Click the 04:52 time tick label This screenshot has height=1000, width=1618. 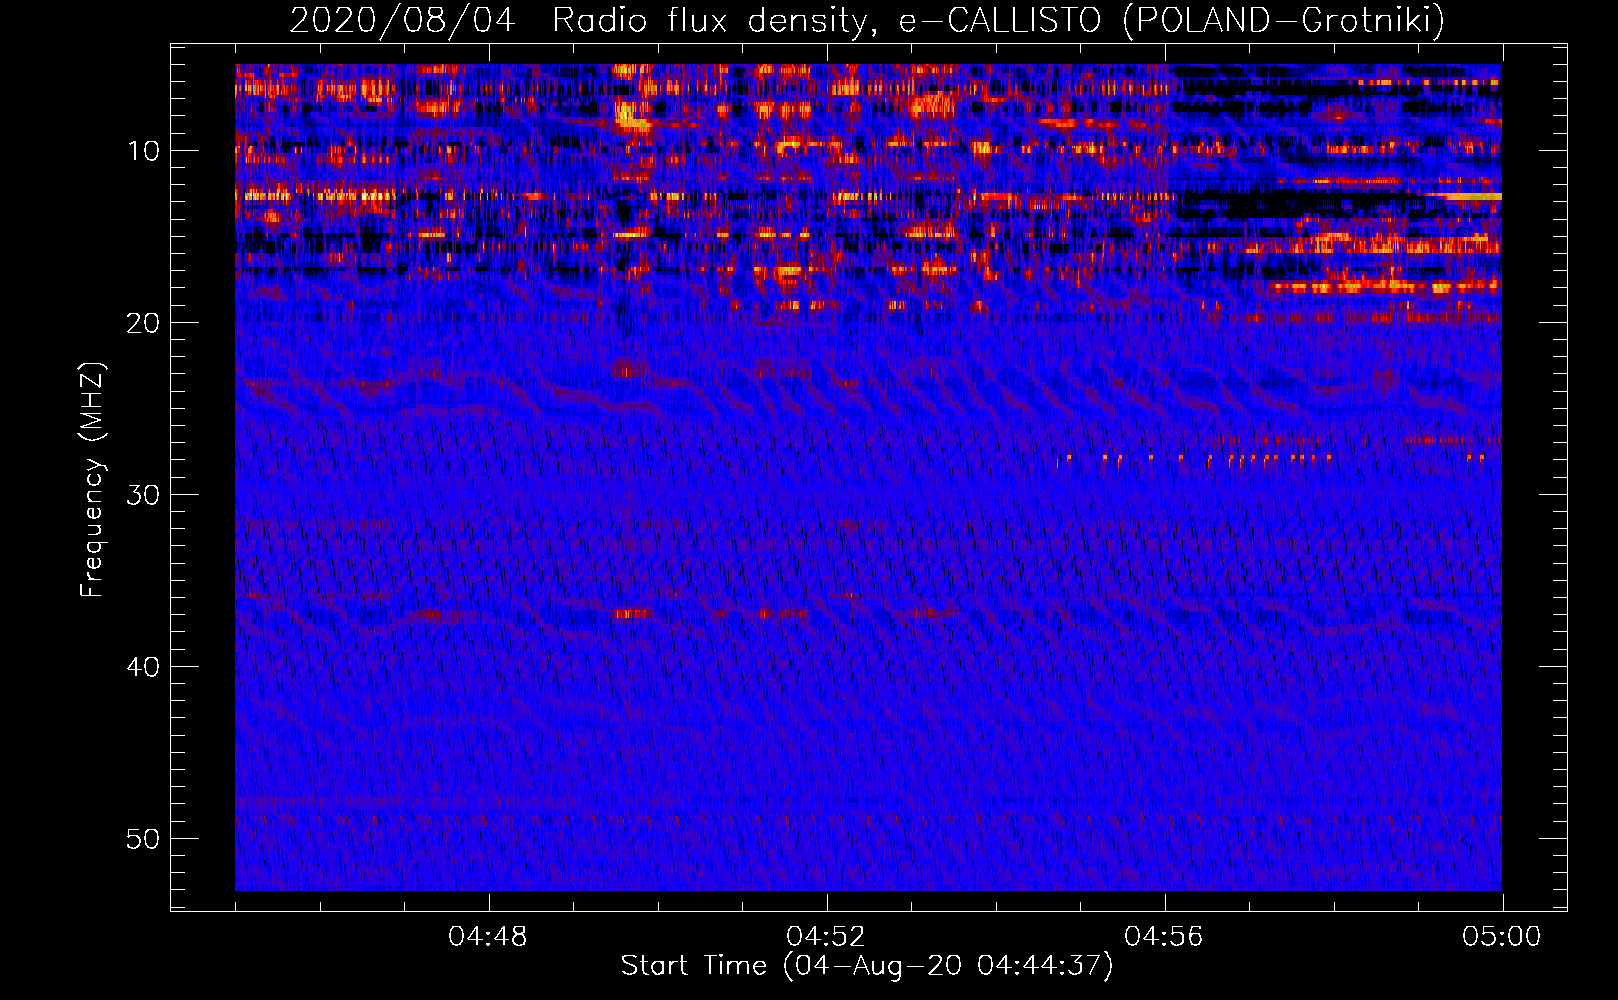(x=826, y=937)
